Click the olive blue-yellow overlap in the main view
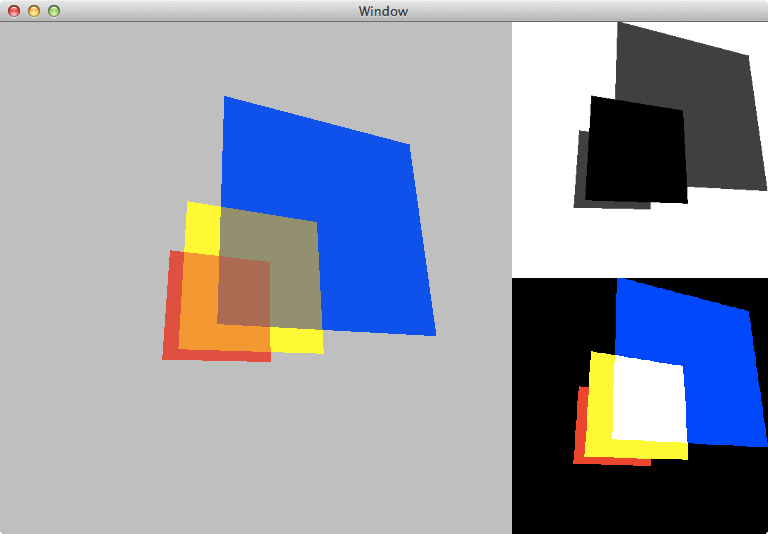 [x=294, y=274]
